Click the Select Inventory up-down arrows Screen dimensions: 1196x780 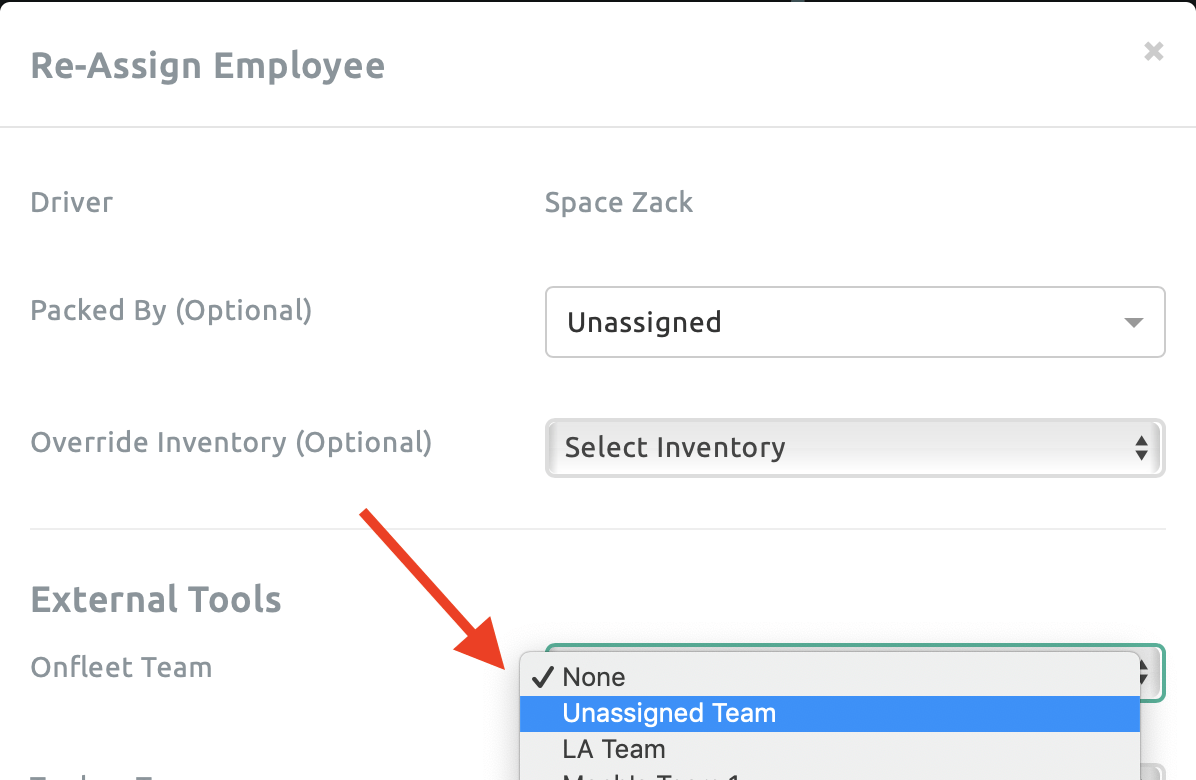coord(1141,448)
